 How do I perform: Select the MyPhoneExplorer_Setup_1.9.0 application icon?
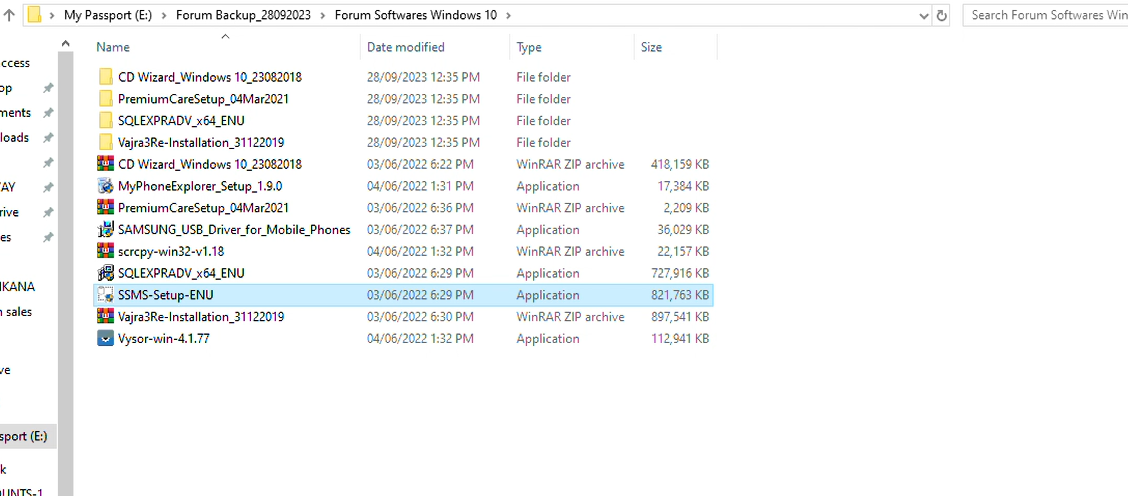[x=106, y=186]
